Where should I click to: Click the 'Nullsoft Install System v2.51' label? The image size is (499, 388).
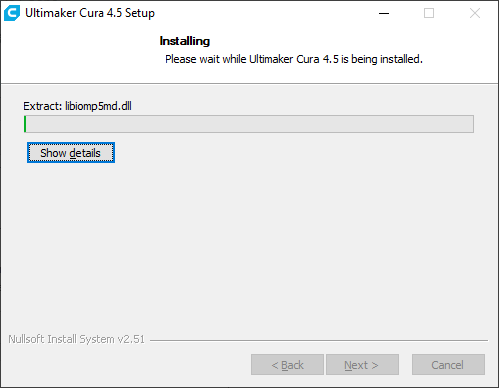[77, 339]
